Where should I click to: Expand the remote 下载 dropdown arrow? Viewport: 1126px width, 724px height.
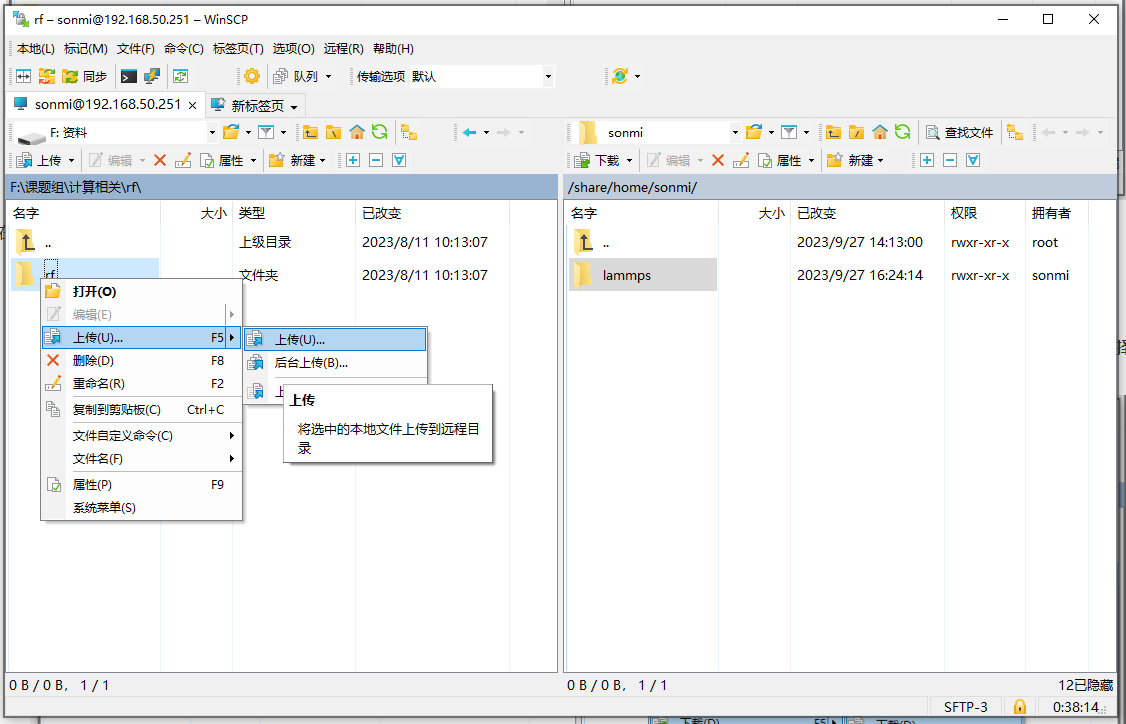pyautogui.click(x=629, y=160)
